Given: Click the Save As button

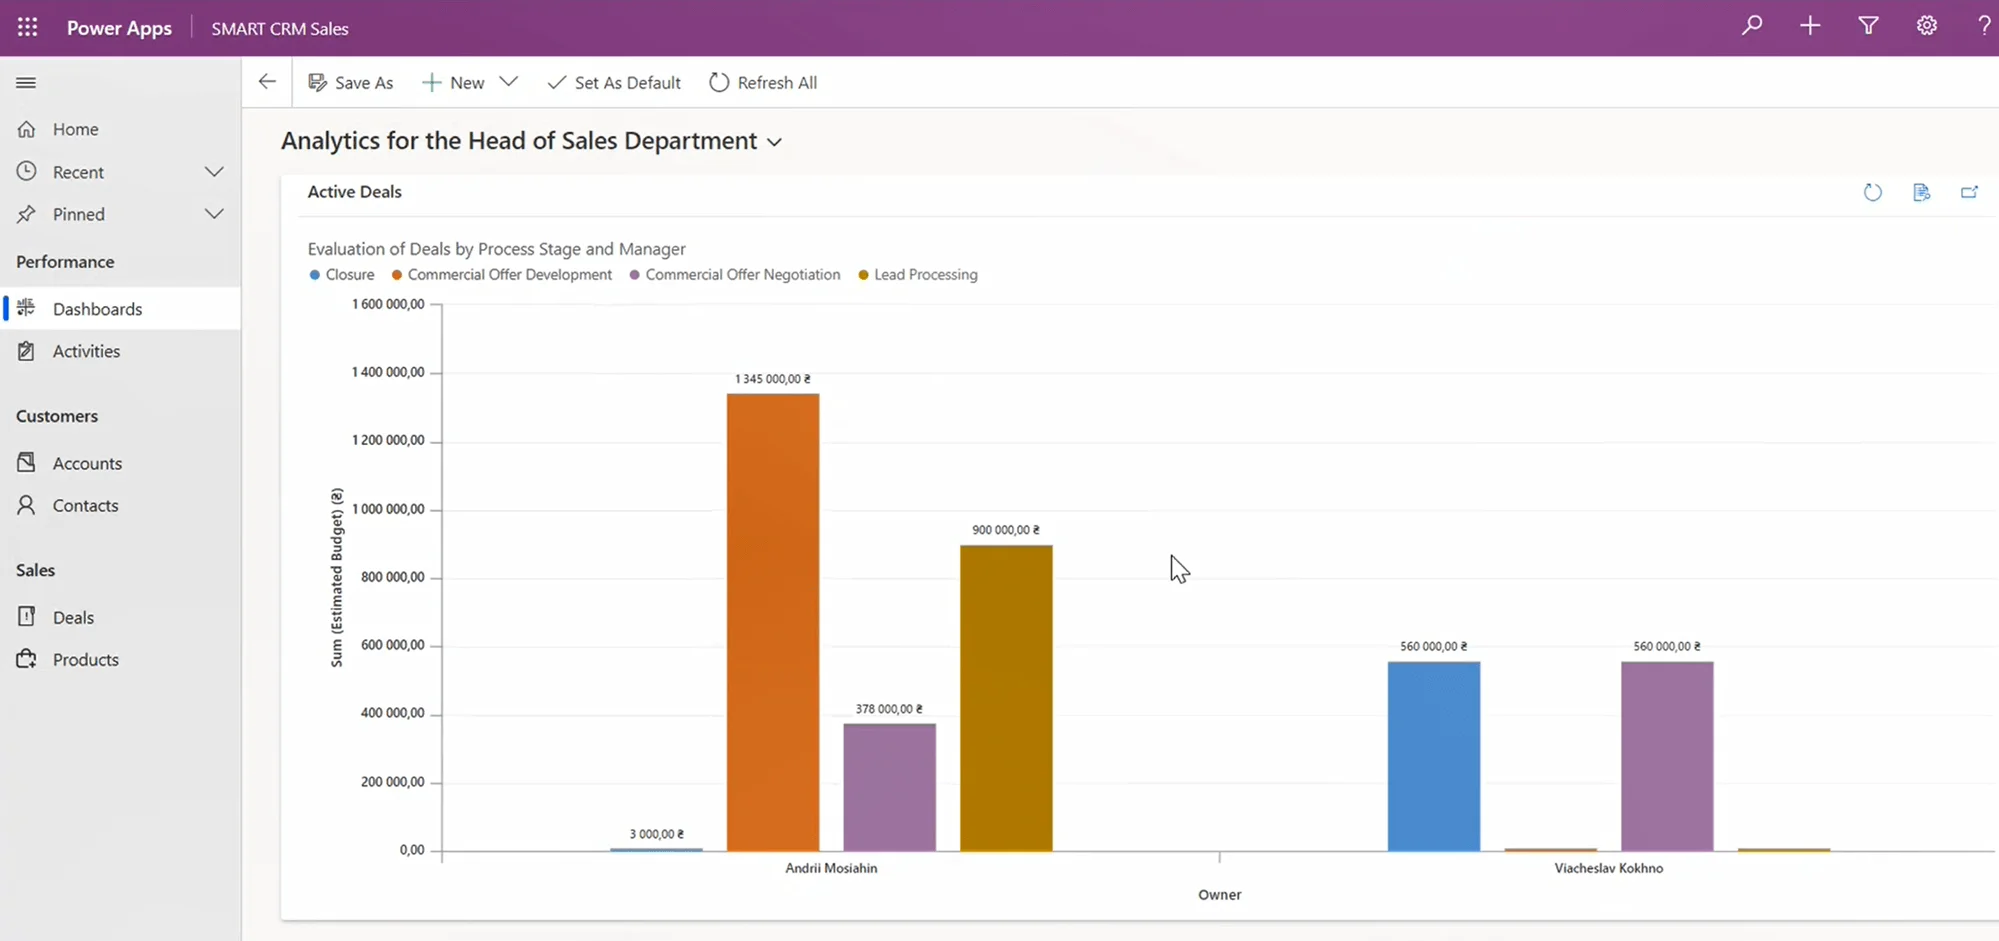Looking at the screenshot, I should click(351, 83).
